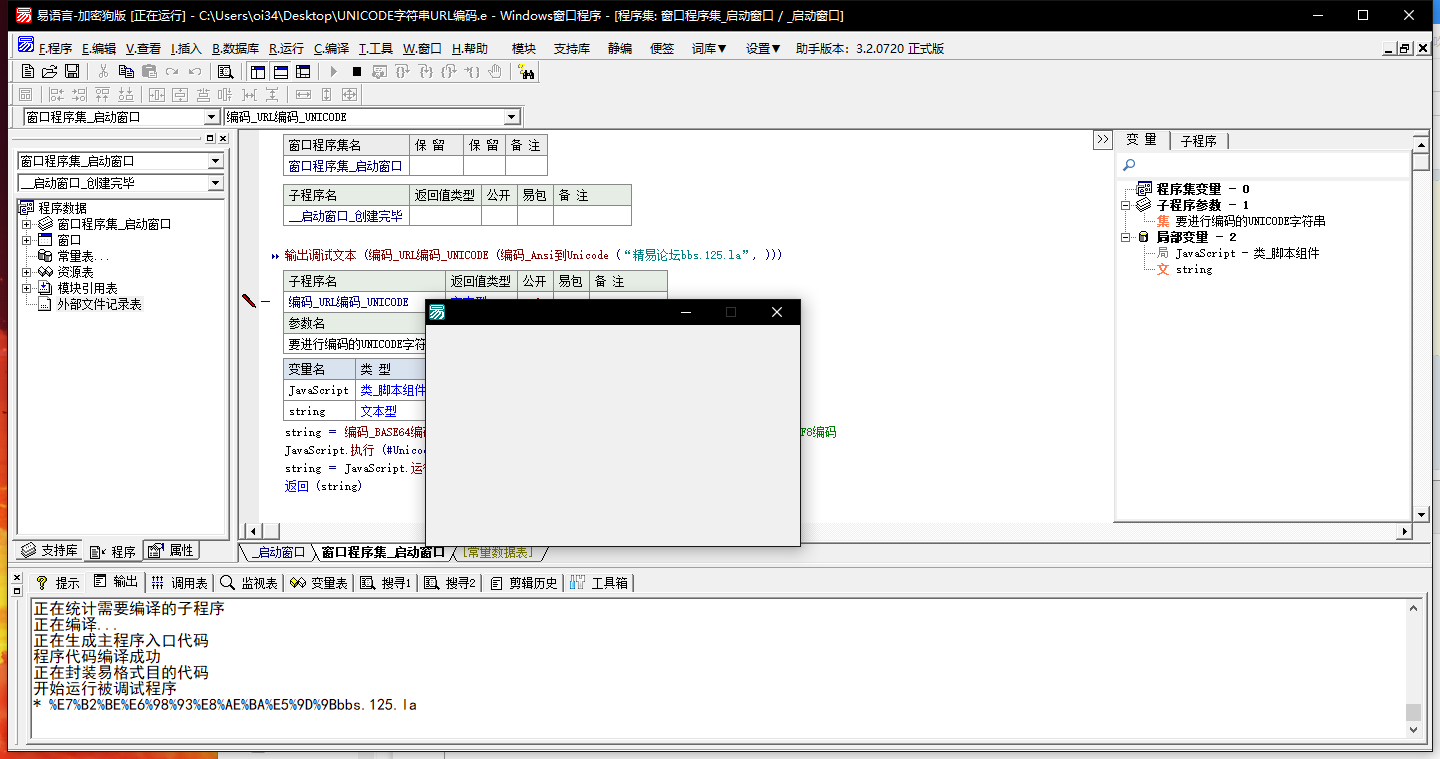
Task: Click the binoculars help-search toolbar icon
Action: pos(527,71)
